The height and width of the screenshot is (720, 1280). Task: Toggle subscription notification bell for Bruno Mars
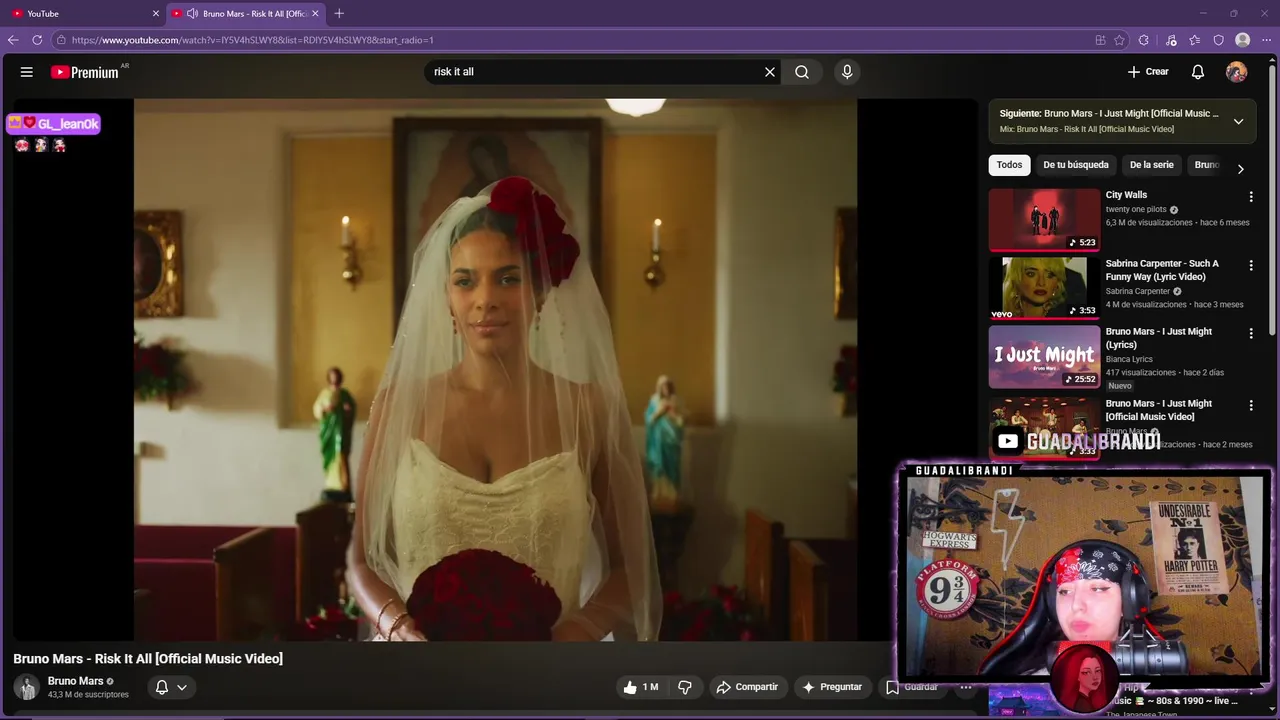pyautogui.click(x=161, y=687)
